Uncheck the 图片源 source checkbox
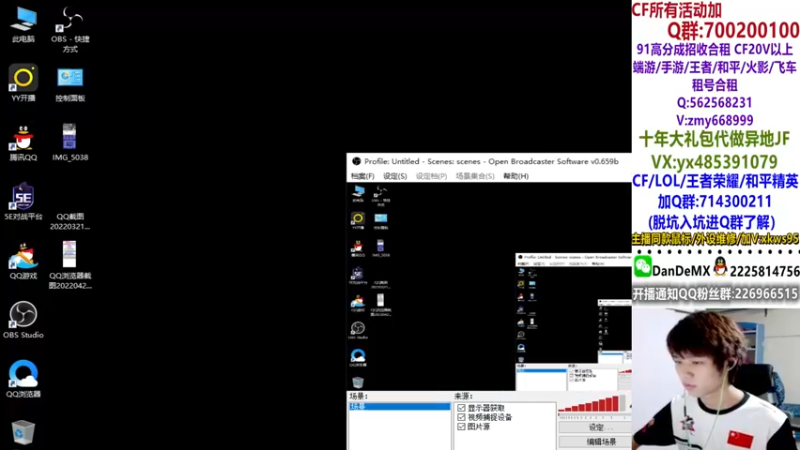The height and width of the screenshot is (450, 800). 461,427
